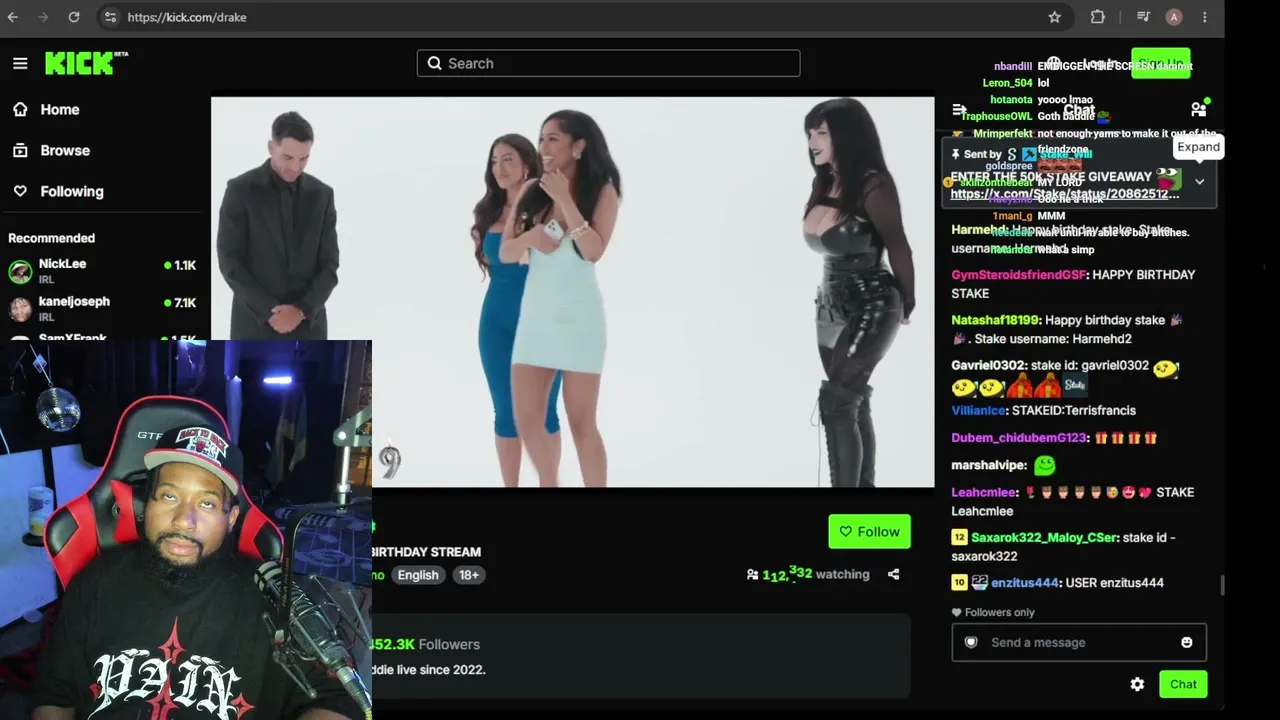
Task: Click username marshalvipe in chat
Action: tap(989, 465)
